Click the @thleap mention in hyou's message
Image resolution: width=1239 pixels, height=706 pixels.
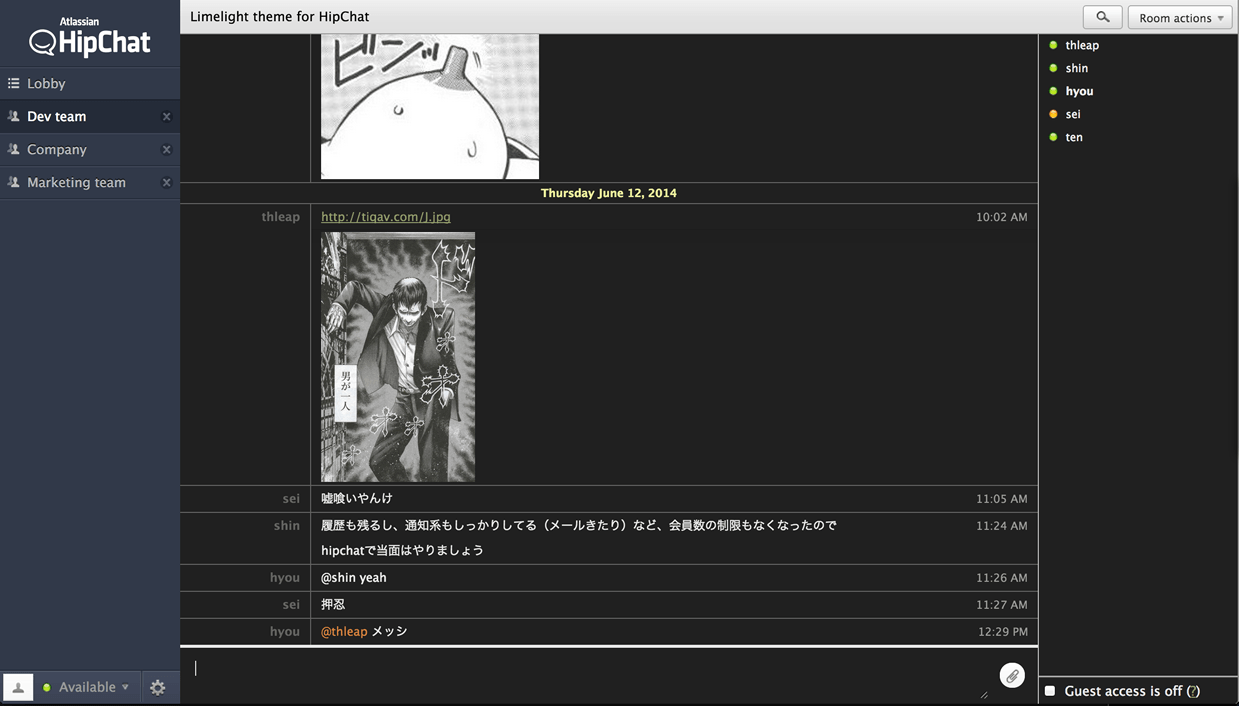[341, 631]
